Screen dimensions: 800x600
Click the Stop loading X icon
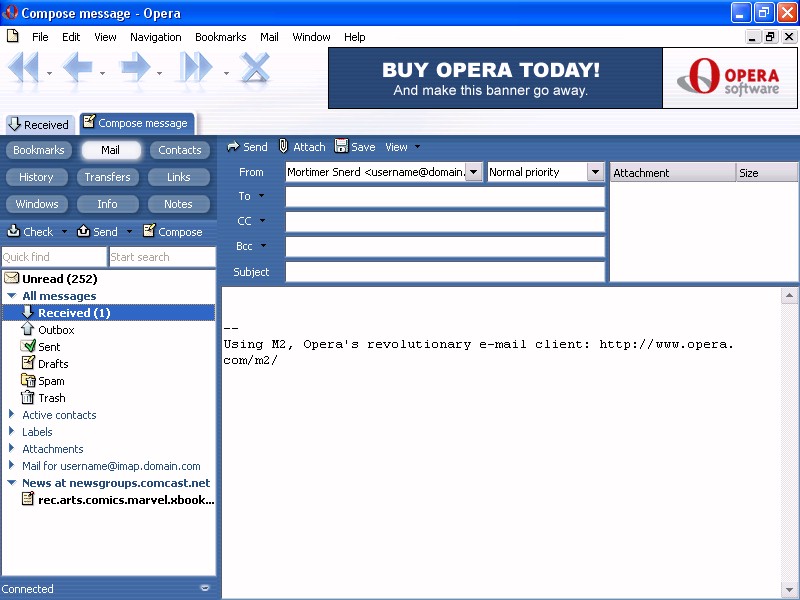pos(255,67)
